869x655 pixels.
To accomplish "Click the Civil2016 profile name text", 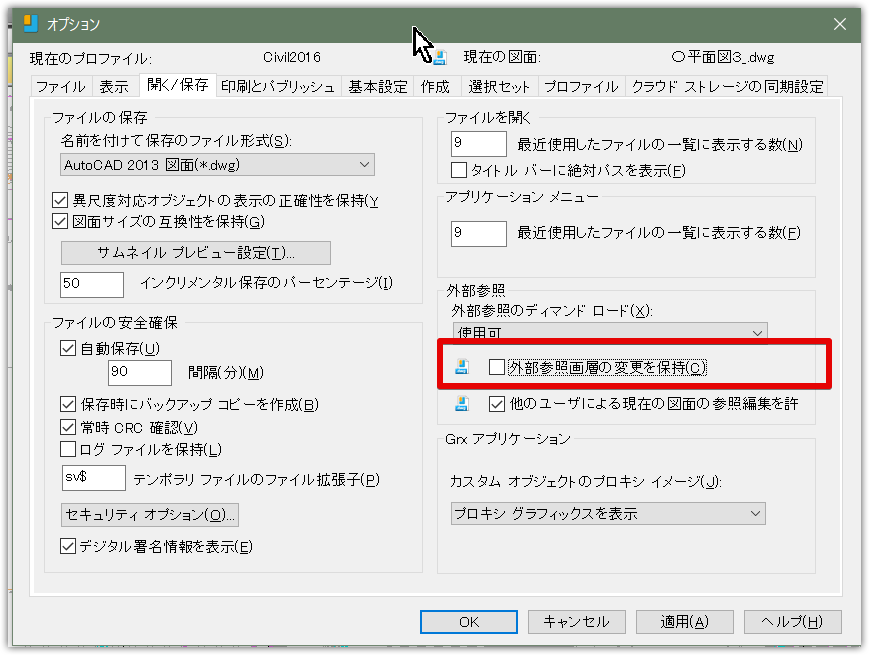I will coord(292,57).
